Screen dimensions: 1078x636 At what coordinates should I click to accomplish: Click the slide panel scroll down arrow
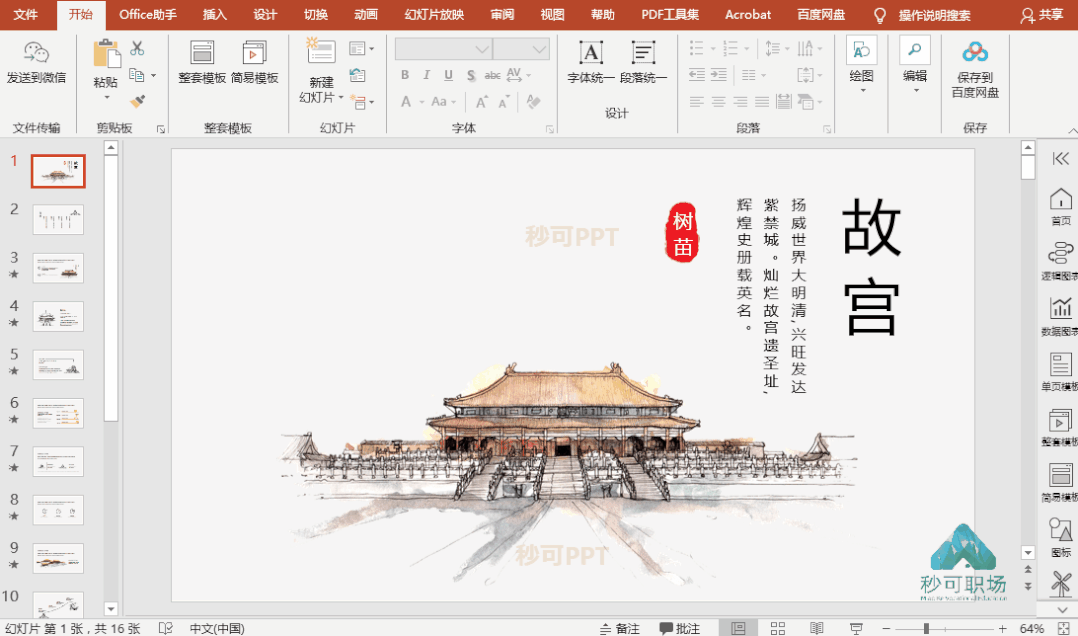click(111, 608)
